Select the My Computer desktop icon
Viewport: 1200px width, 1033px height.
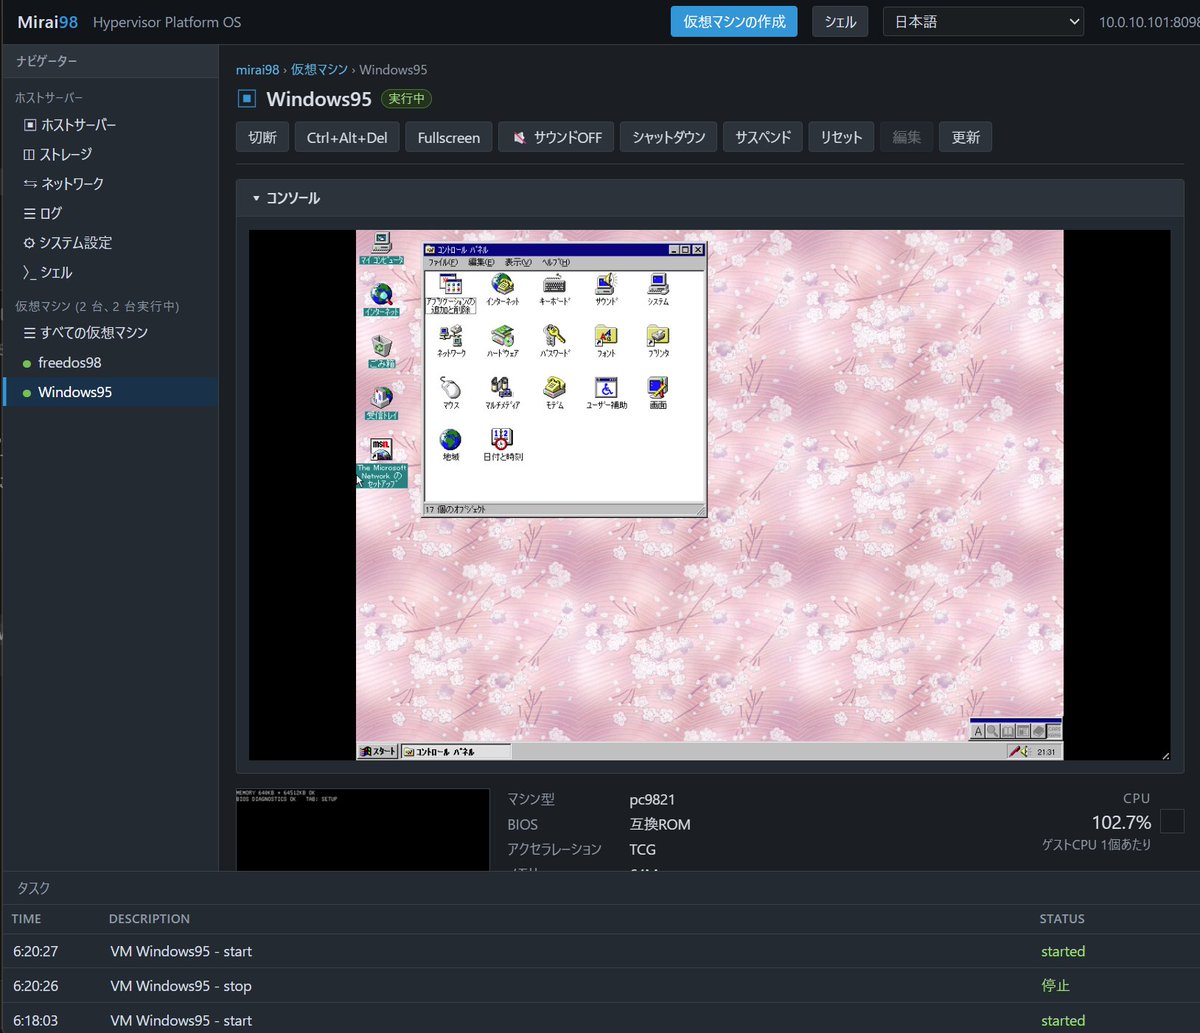click(381, 248)
